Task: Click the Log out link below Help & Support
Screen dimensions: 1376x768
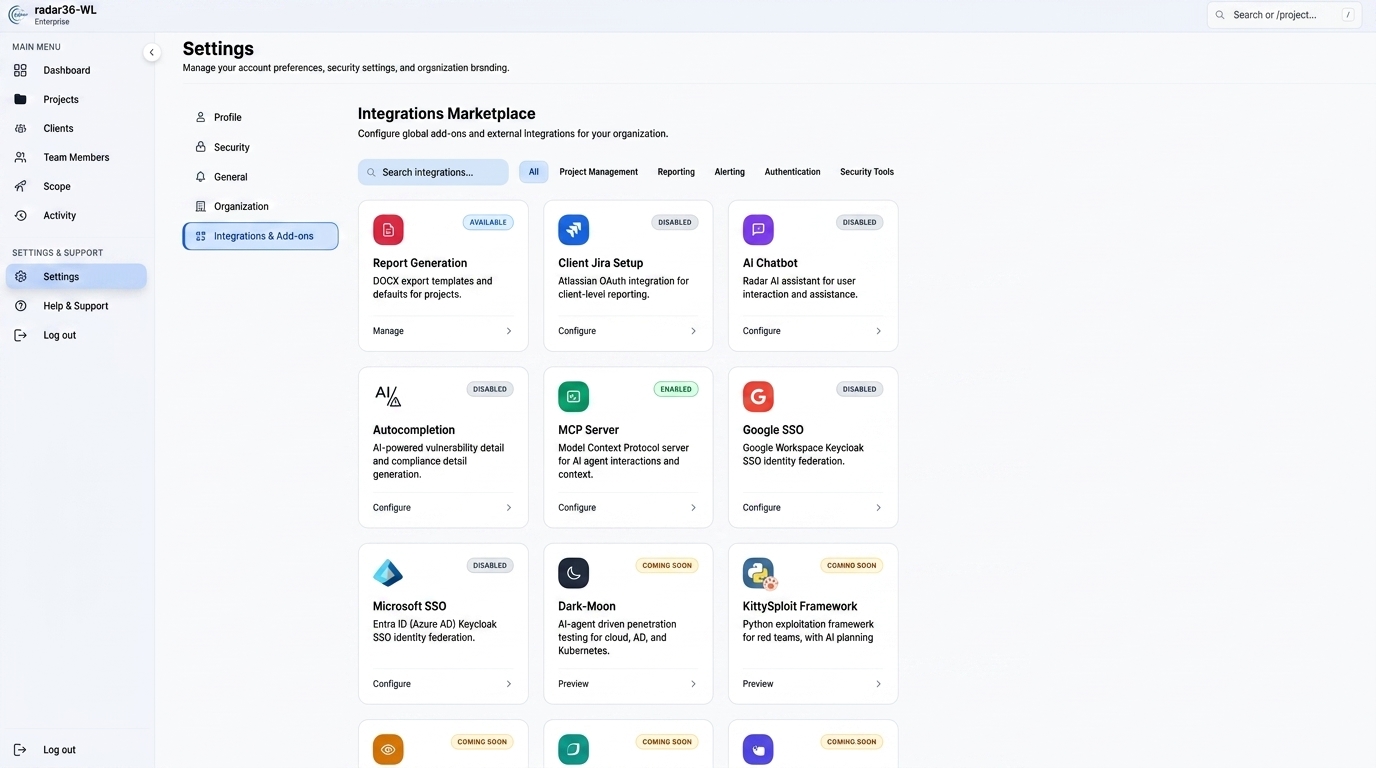Action: click(60, 335)
